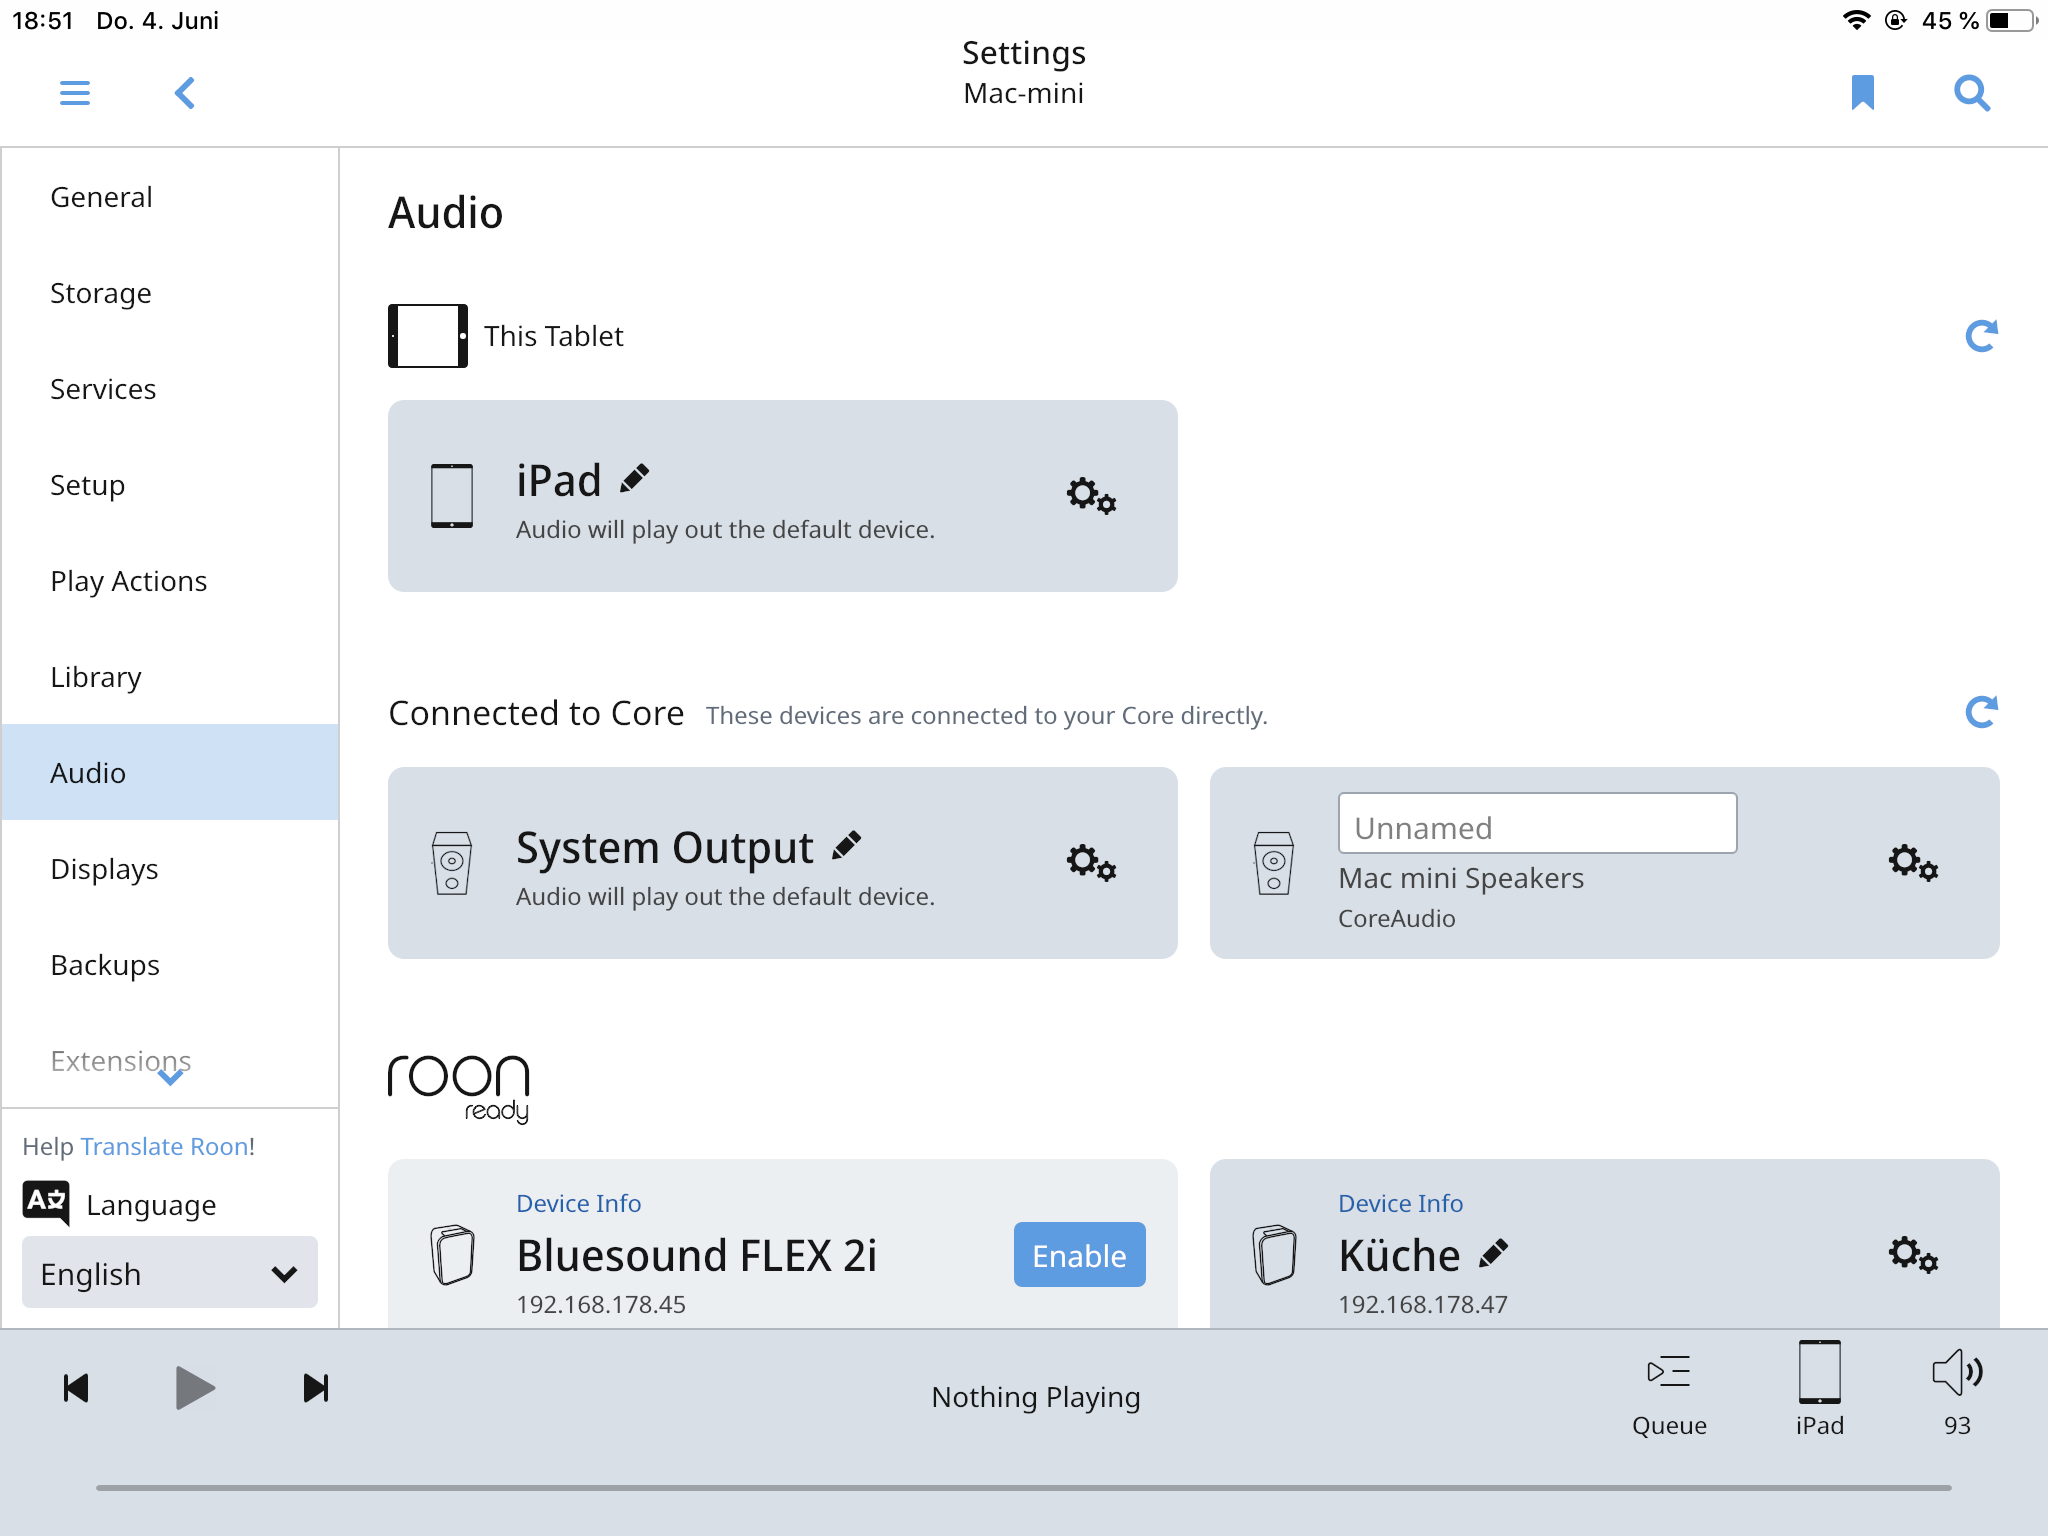The image size is (2048, 1536).
Task: Open the Displays settings section
Action: tap(170, 869)
